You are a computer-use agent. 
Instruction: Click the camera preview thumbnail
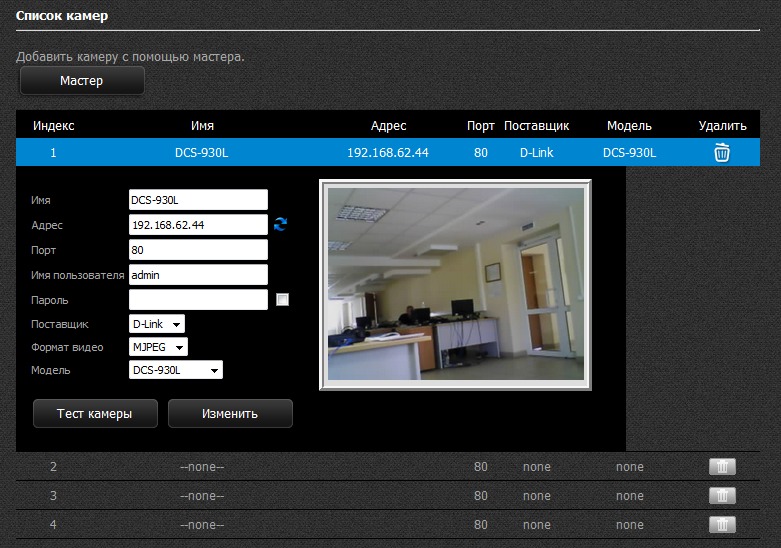[455, 284]
